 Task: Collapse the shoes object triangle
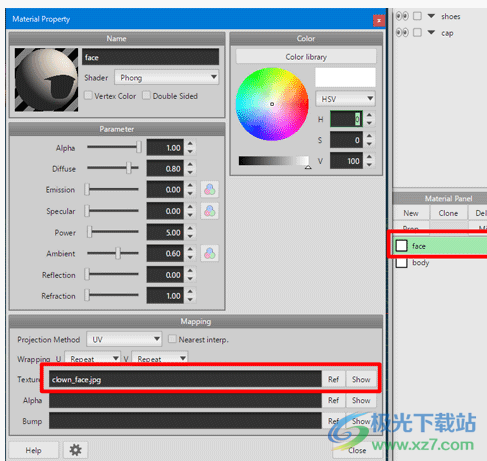(x=431, y=16)
